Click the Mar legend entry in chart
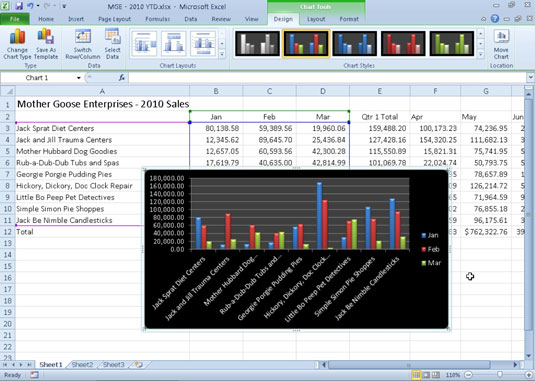 point(431,263)
